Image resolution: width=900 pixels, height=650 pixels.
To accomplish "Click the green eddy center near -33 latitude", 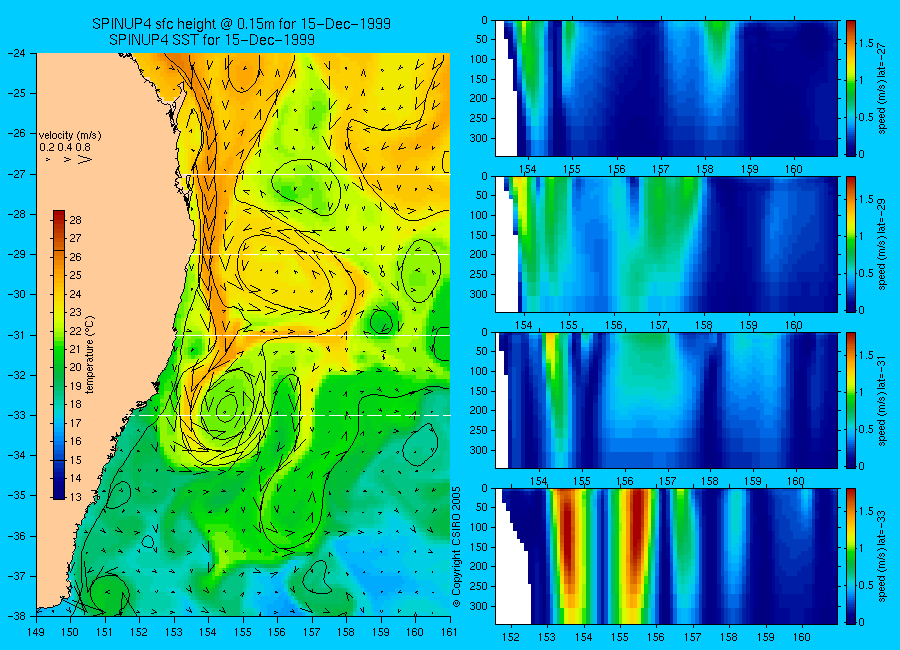I will 227,407.
